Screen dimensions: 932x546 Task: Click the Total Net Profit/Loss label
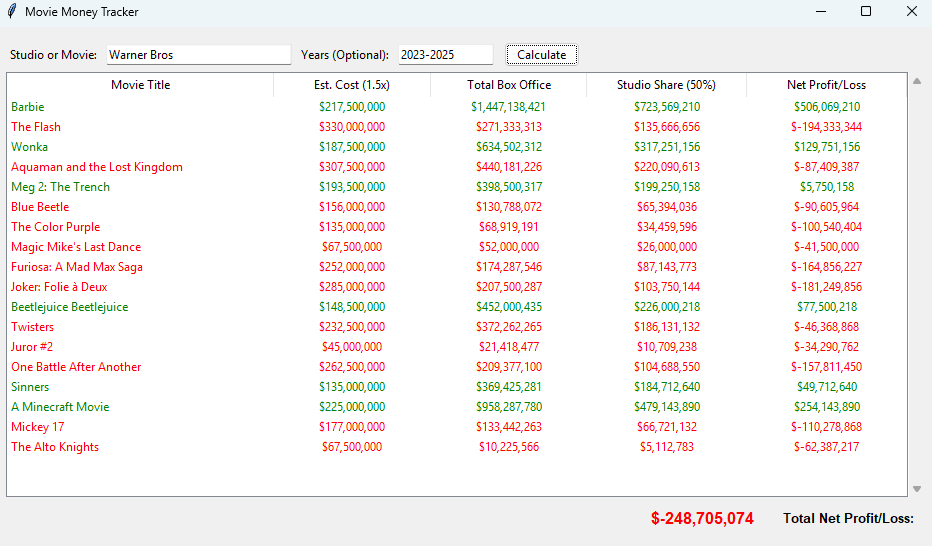coord(848,519)
